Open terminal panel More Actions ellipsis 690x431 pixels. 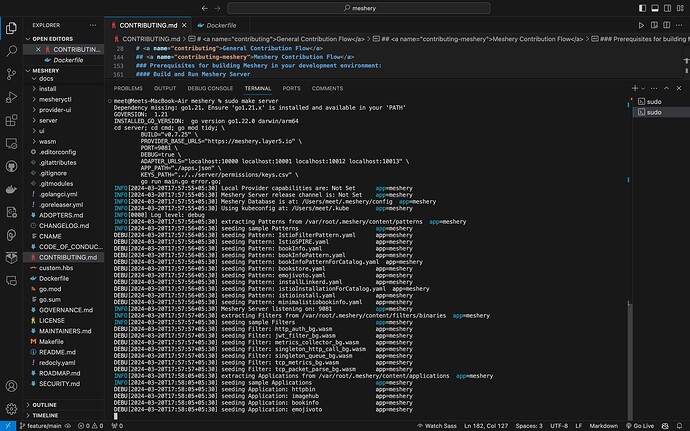click(654, 88)
